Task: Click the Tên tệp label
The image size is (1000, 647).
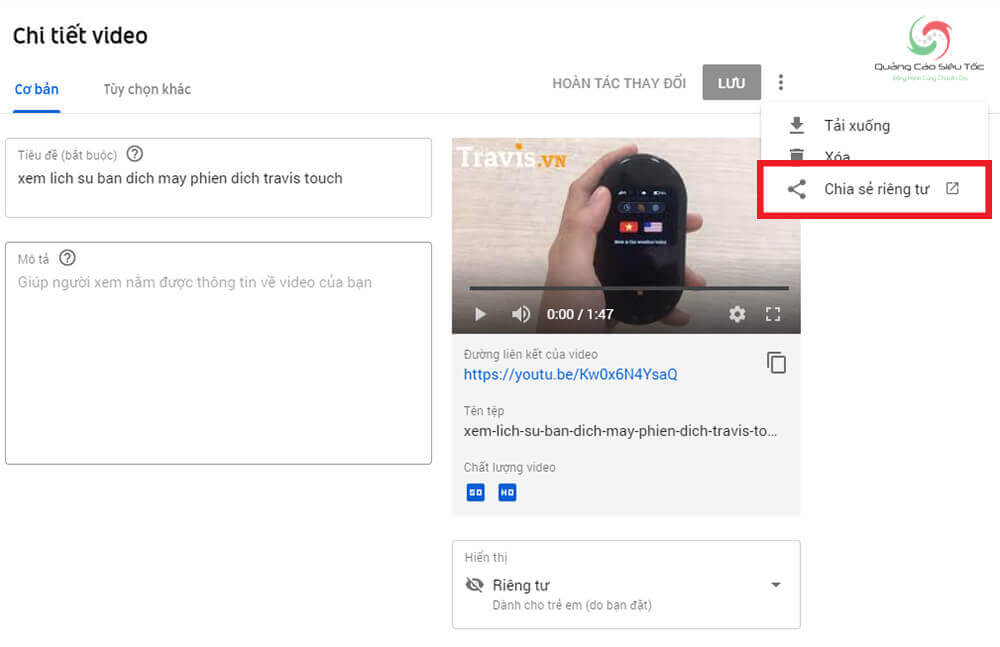Action: (483, 411)
